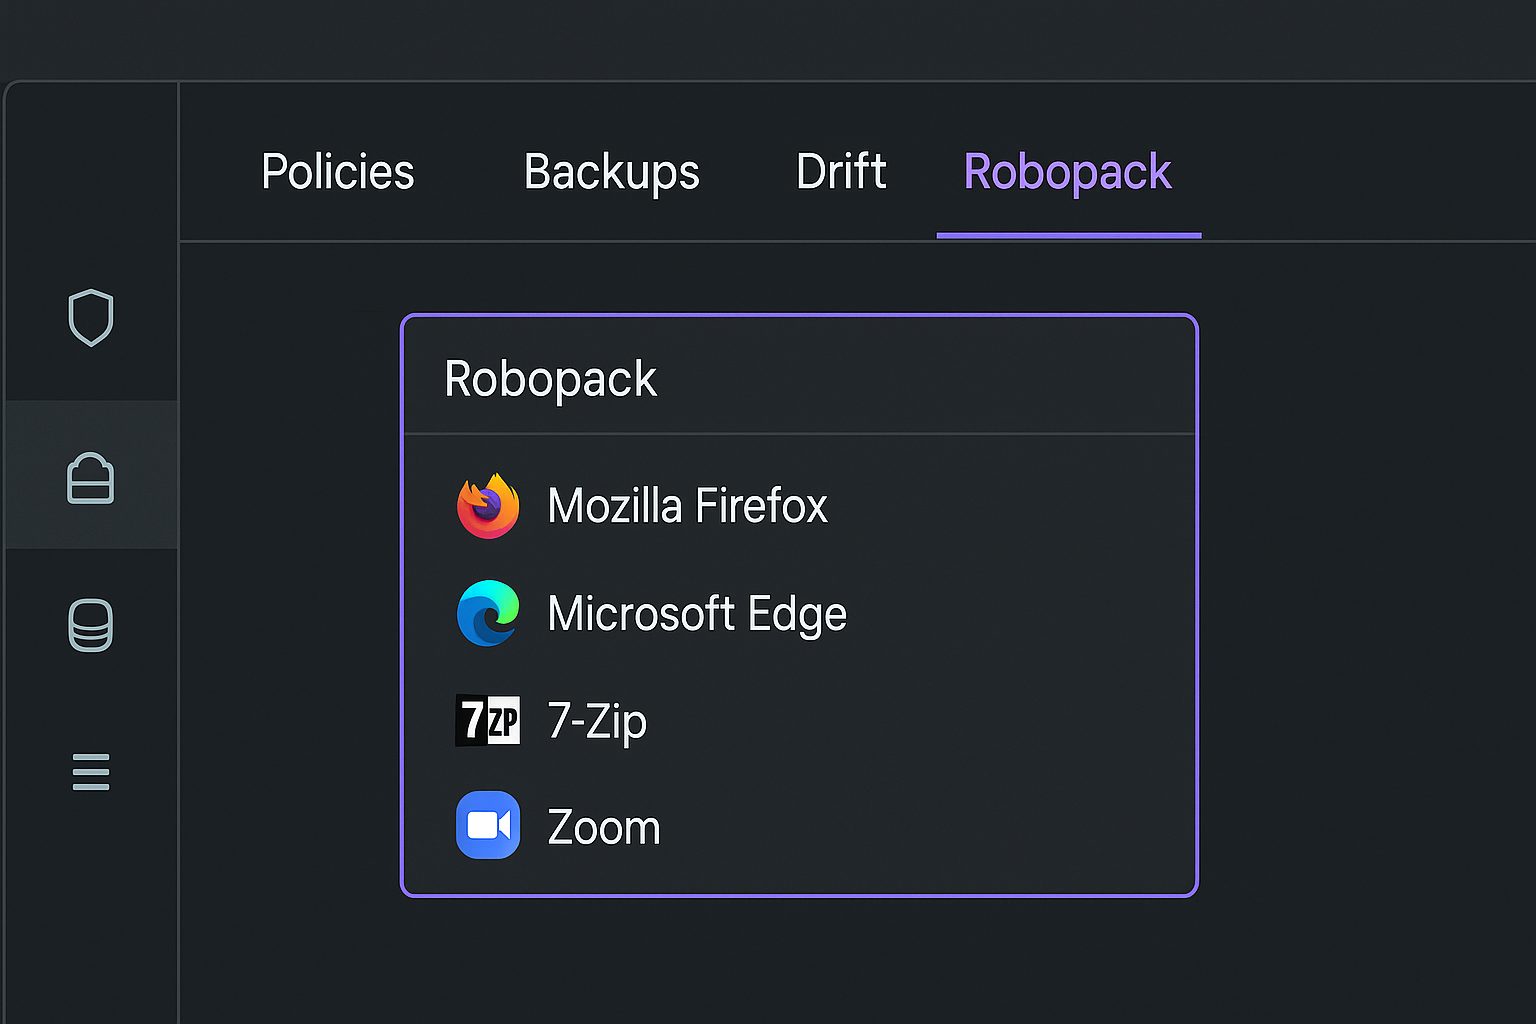Screen dimensions: 1536x1024
Task: Click the highlighted sidebar navigation item
Action: point(91,477)
